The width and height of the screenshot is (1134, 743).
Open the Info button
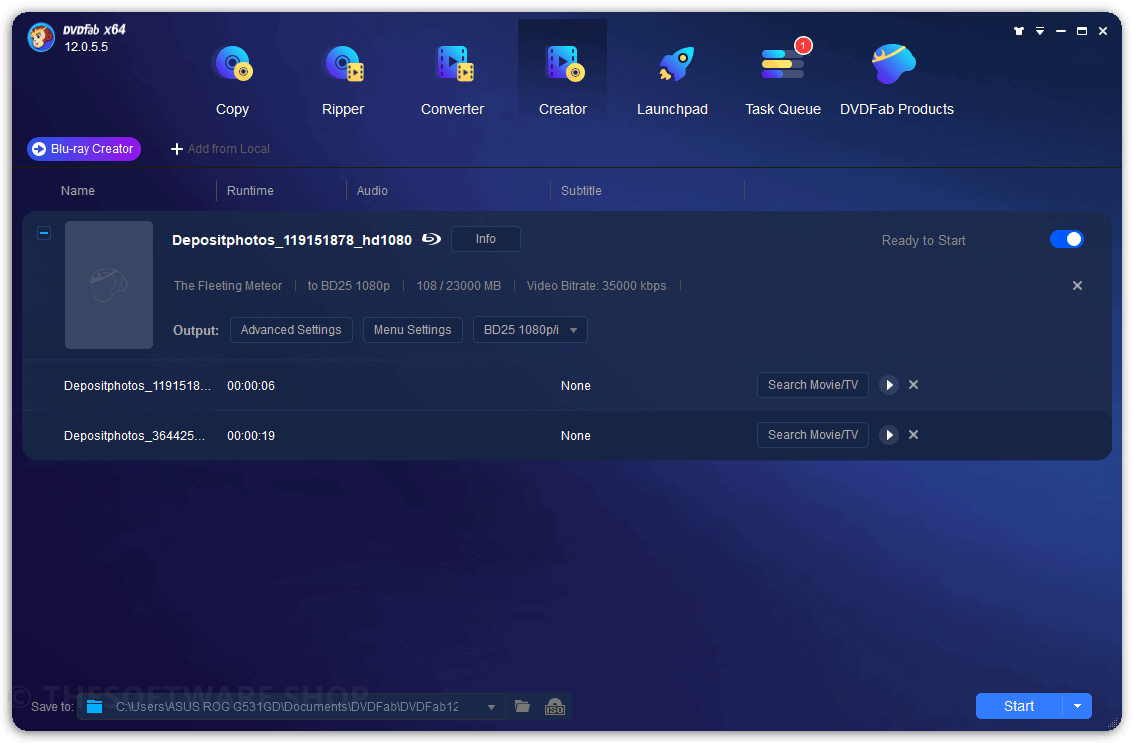tap(486, 239)
